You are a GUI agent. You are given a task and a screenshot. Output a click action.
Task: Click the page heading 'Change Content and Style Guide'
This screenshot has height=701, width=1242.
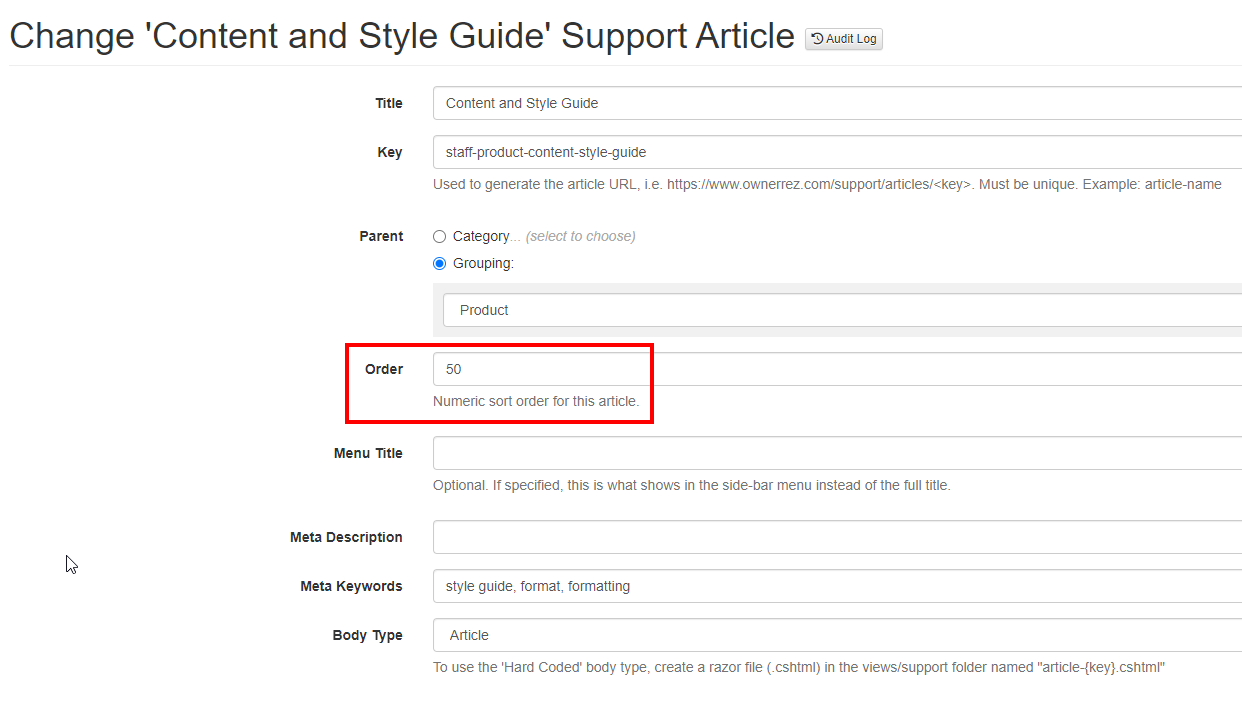pyautogui.click(x=400, y=35)
